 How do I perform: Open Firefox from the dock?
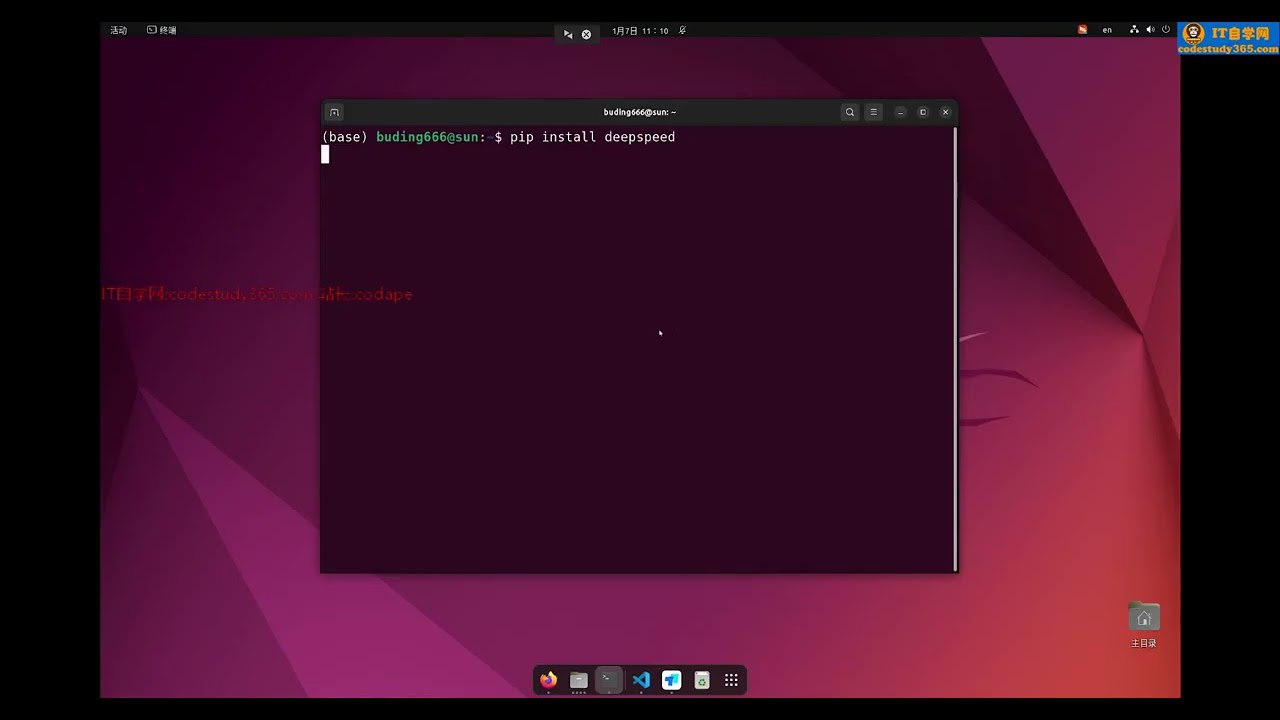[x=548, y=680]
